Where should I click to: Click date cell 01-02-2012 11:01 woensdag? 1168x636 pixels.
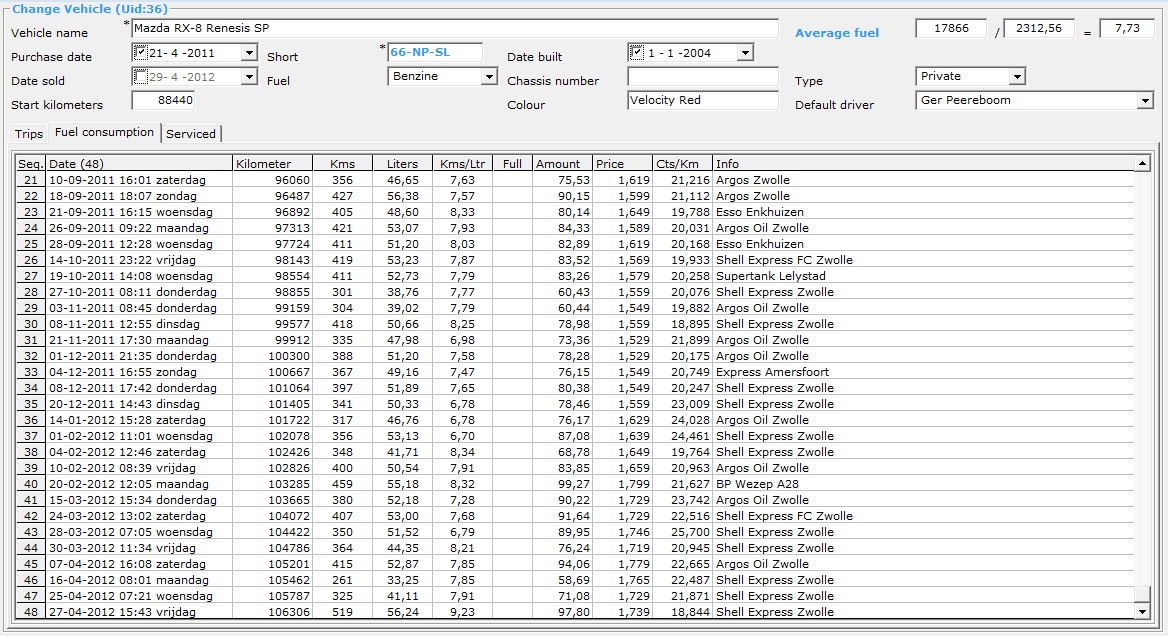coord(139,436)
